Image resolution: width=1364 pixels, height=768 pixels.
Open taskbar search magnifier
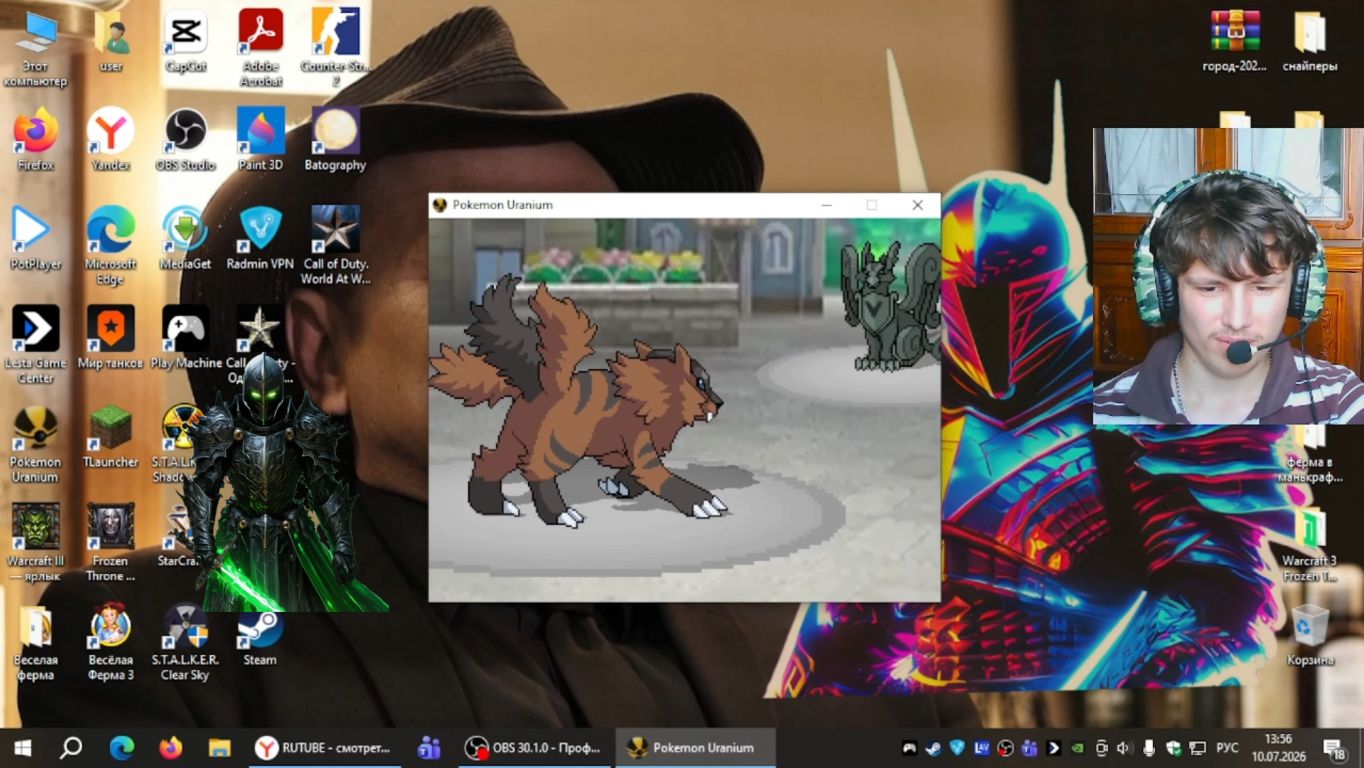70,748
